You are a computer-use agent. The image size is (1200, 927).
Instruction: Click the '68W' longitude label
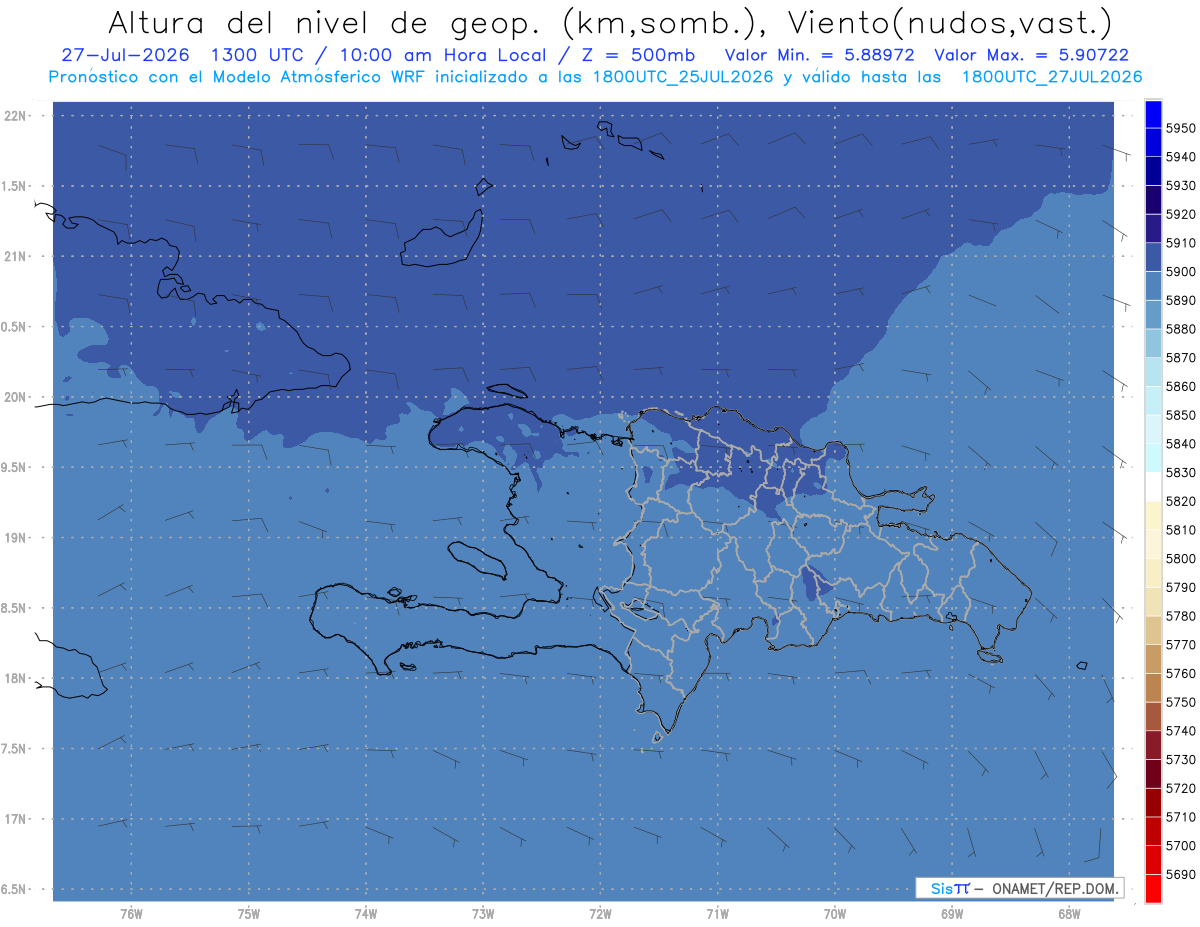click(x=1069, y=914)
